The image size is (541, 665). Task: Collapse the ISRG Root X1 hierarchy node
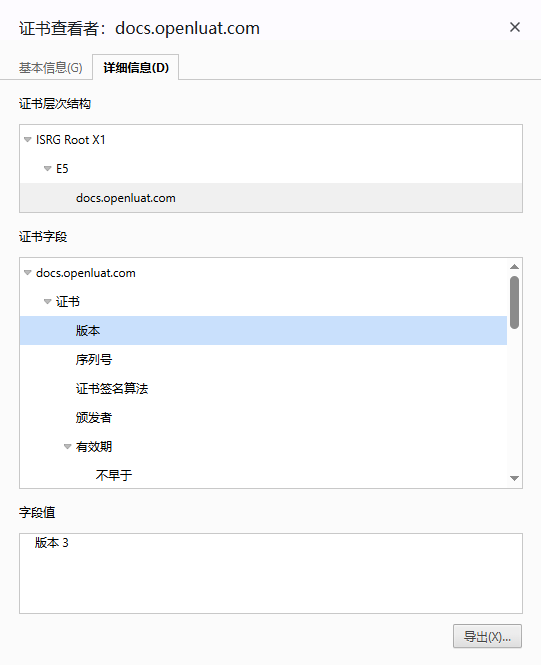(x=28, y=140)
